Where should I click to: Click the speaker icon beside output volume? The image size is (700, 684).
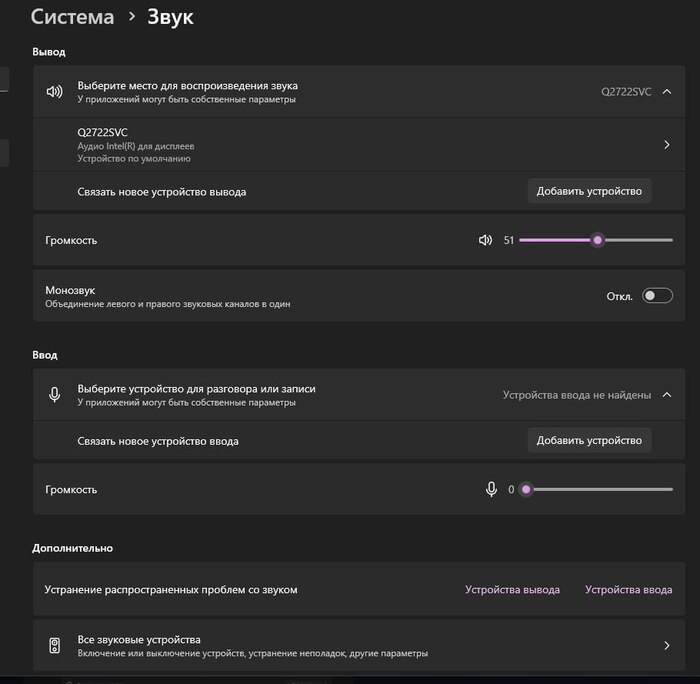pos(485,240)
